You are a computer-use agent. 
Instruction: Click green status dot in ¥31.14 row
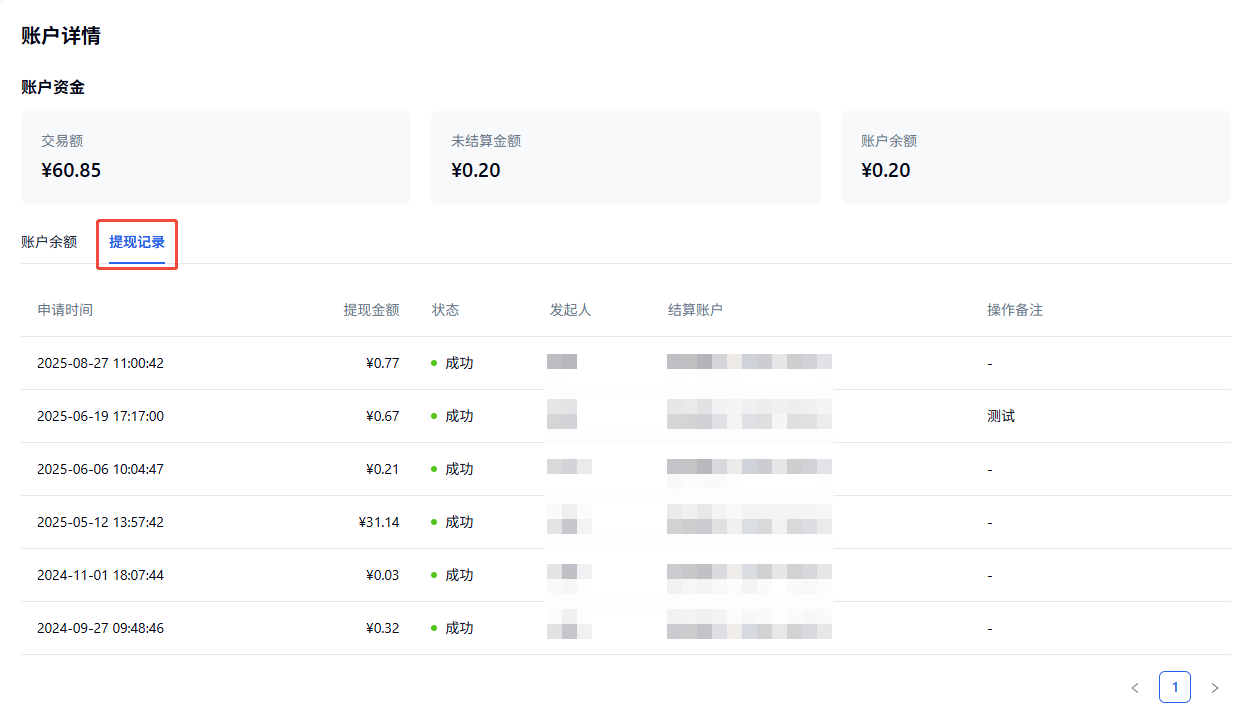(434, 522)
